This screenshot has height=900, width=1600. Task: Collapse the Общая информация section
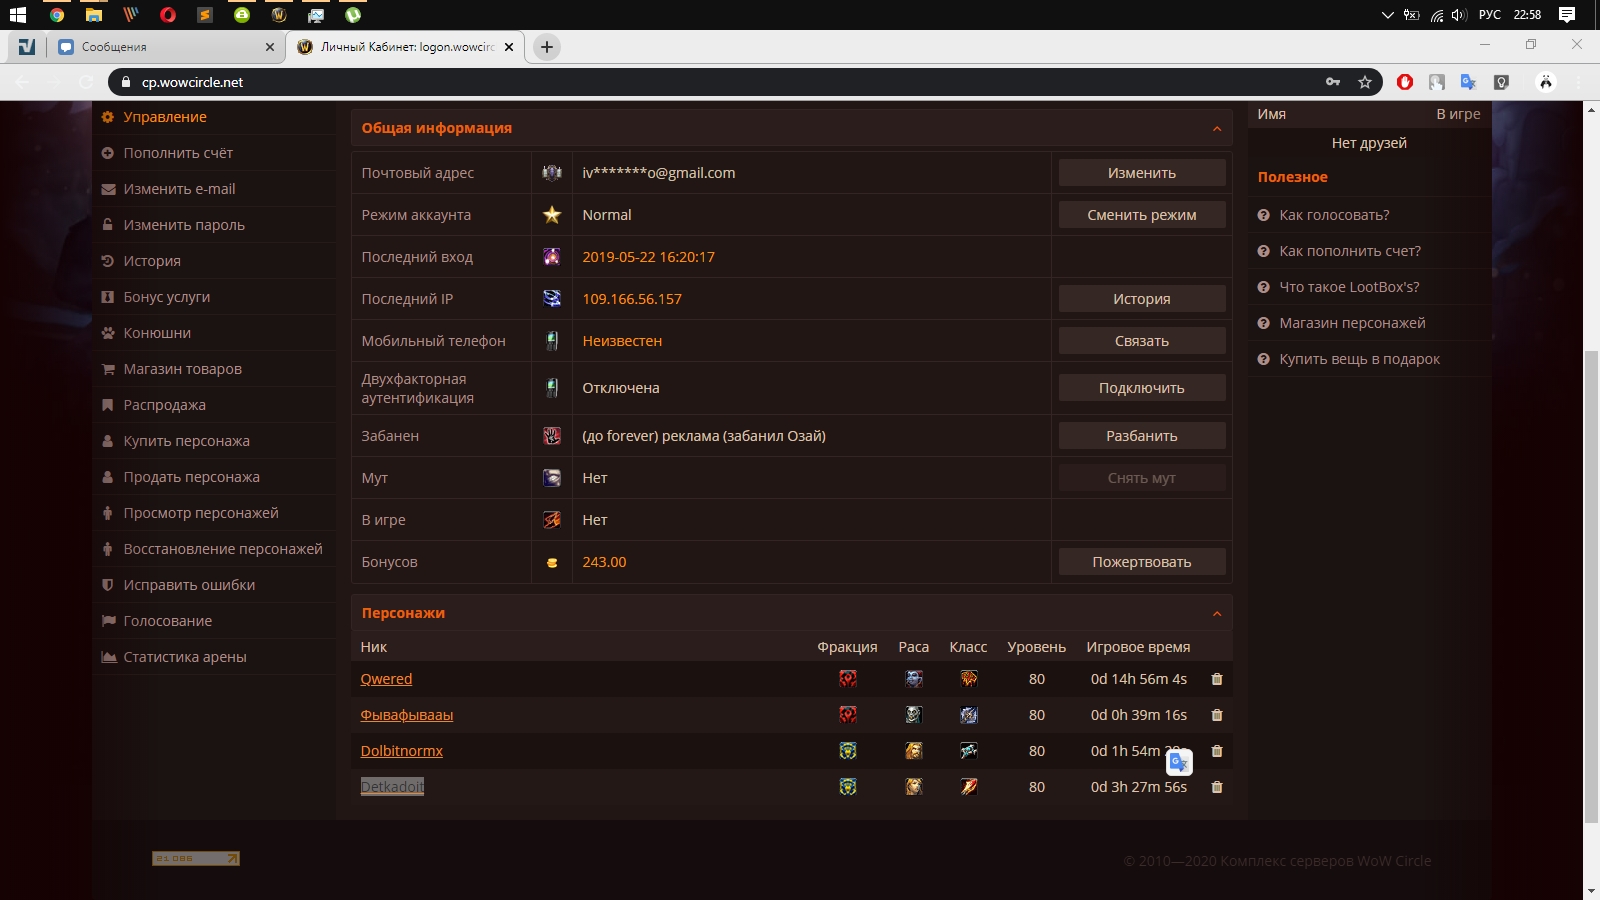click(x=1217, y=128)
